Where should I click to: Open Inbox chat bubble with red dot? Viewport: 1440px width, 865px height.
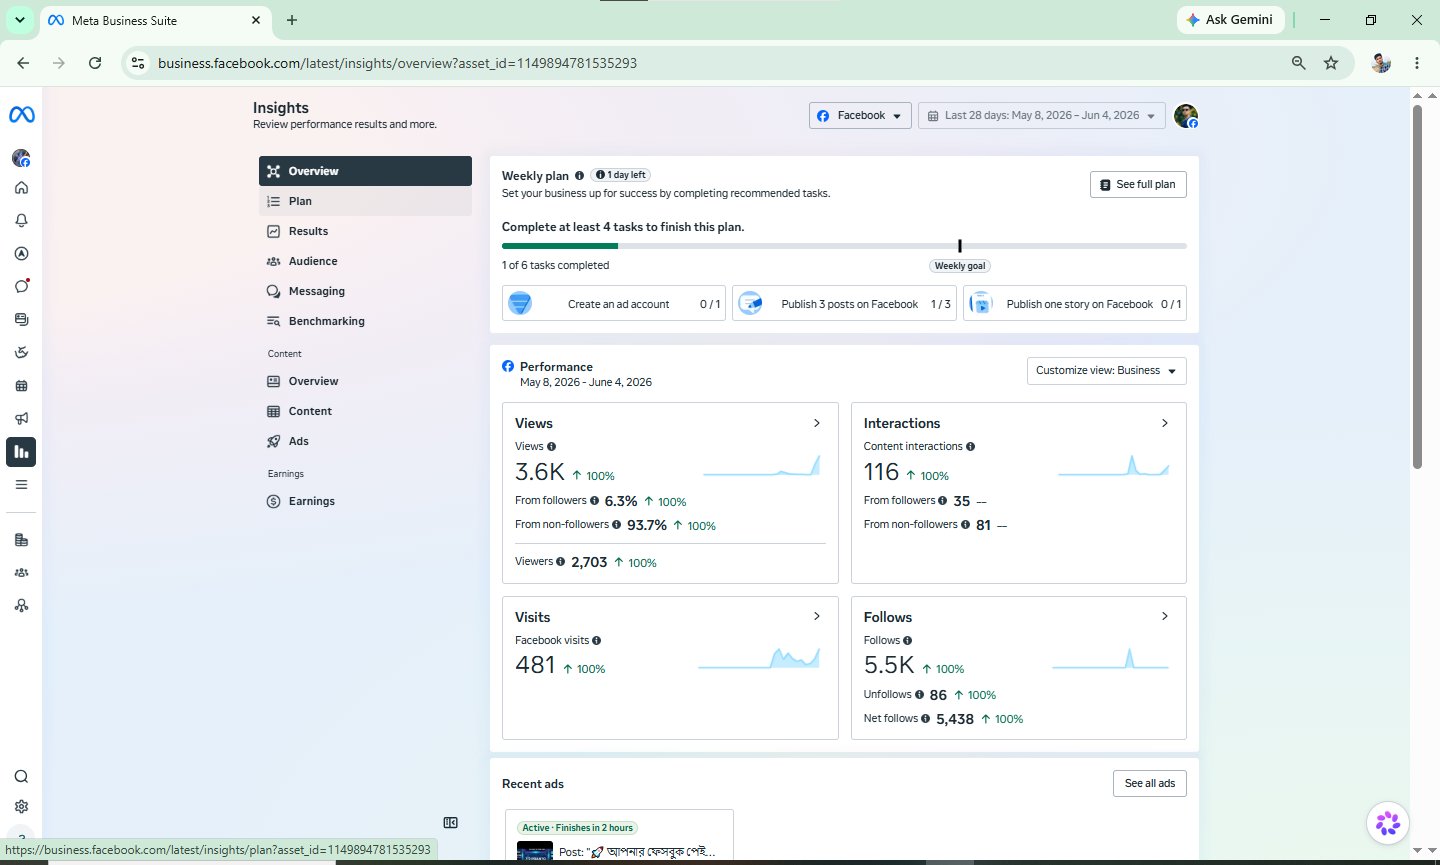[21, 286]
